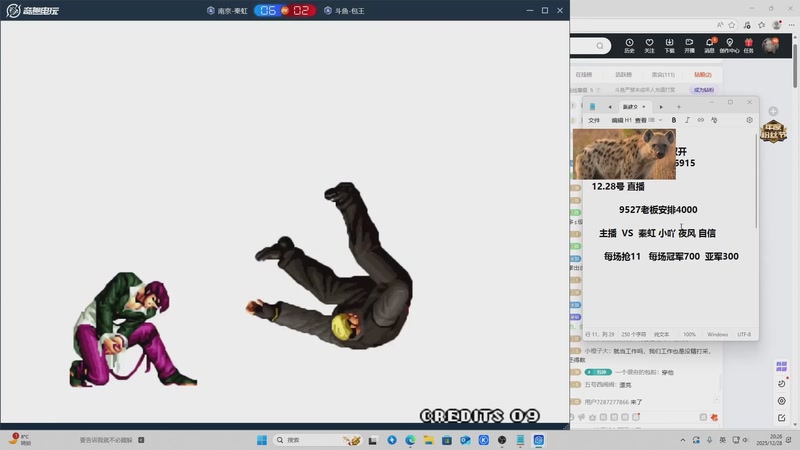Select the 新建文 tab in Notepad
The height and width of the screenshot is (450, 800).
(x=634, y=107)
